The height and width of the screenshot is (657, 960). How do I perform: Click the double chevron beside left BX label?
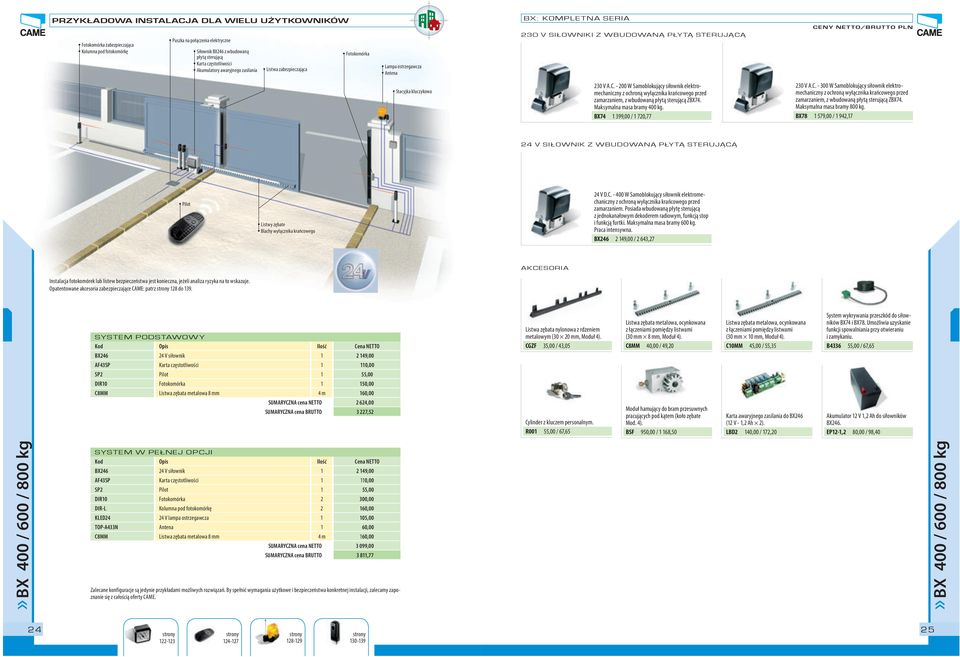point(23,604)
